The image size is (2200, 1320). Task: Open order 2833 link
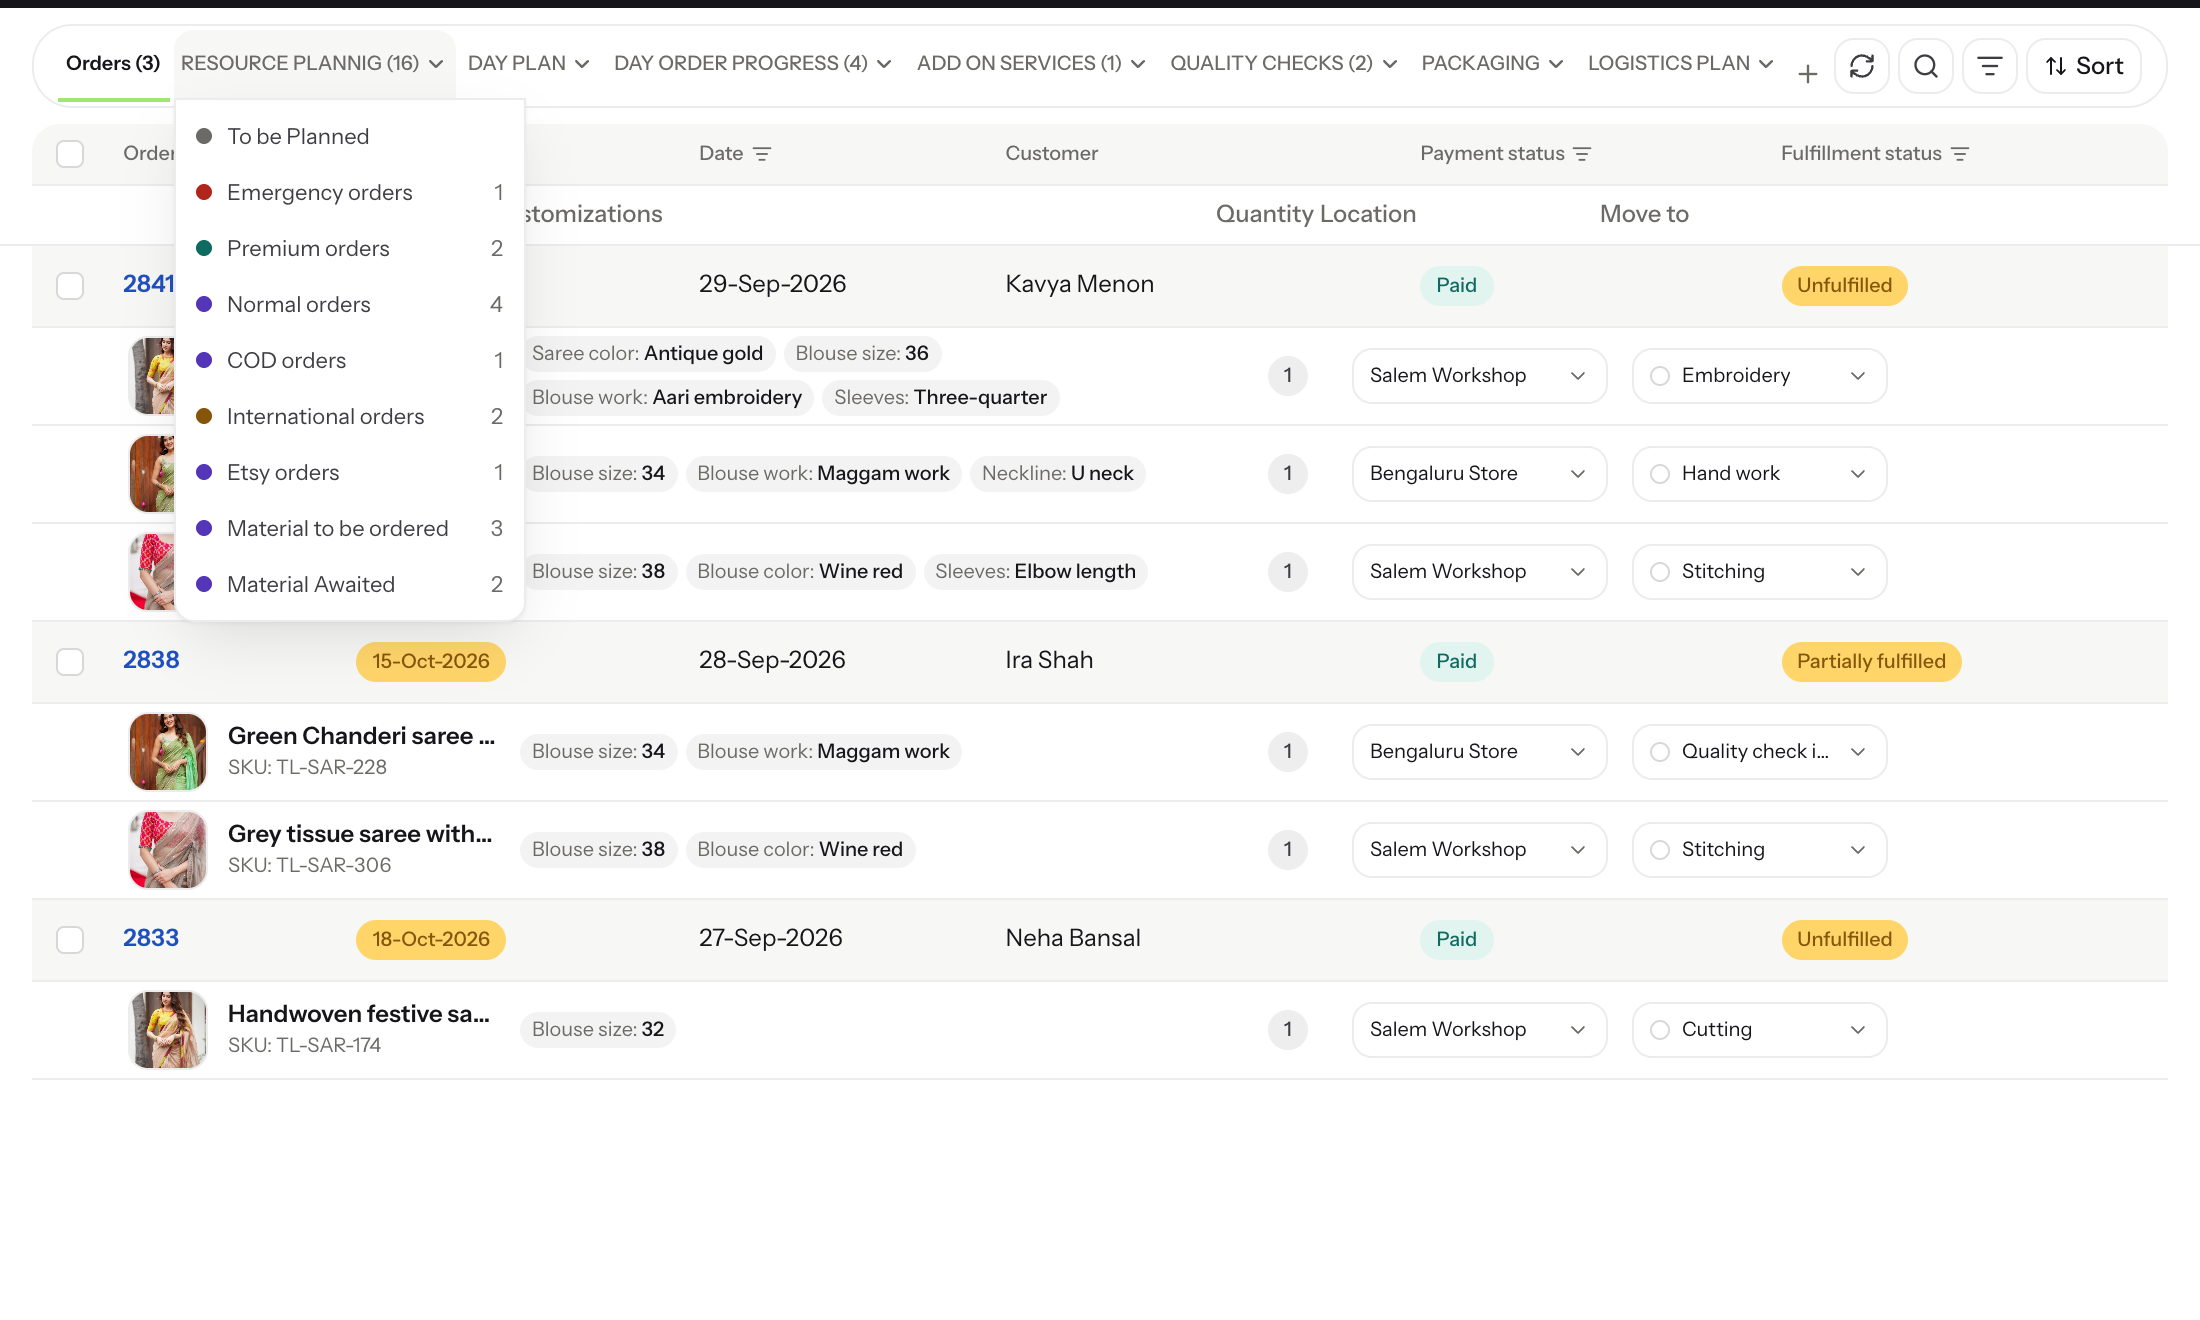point(151,938)
